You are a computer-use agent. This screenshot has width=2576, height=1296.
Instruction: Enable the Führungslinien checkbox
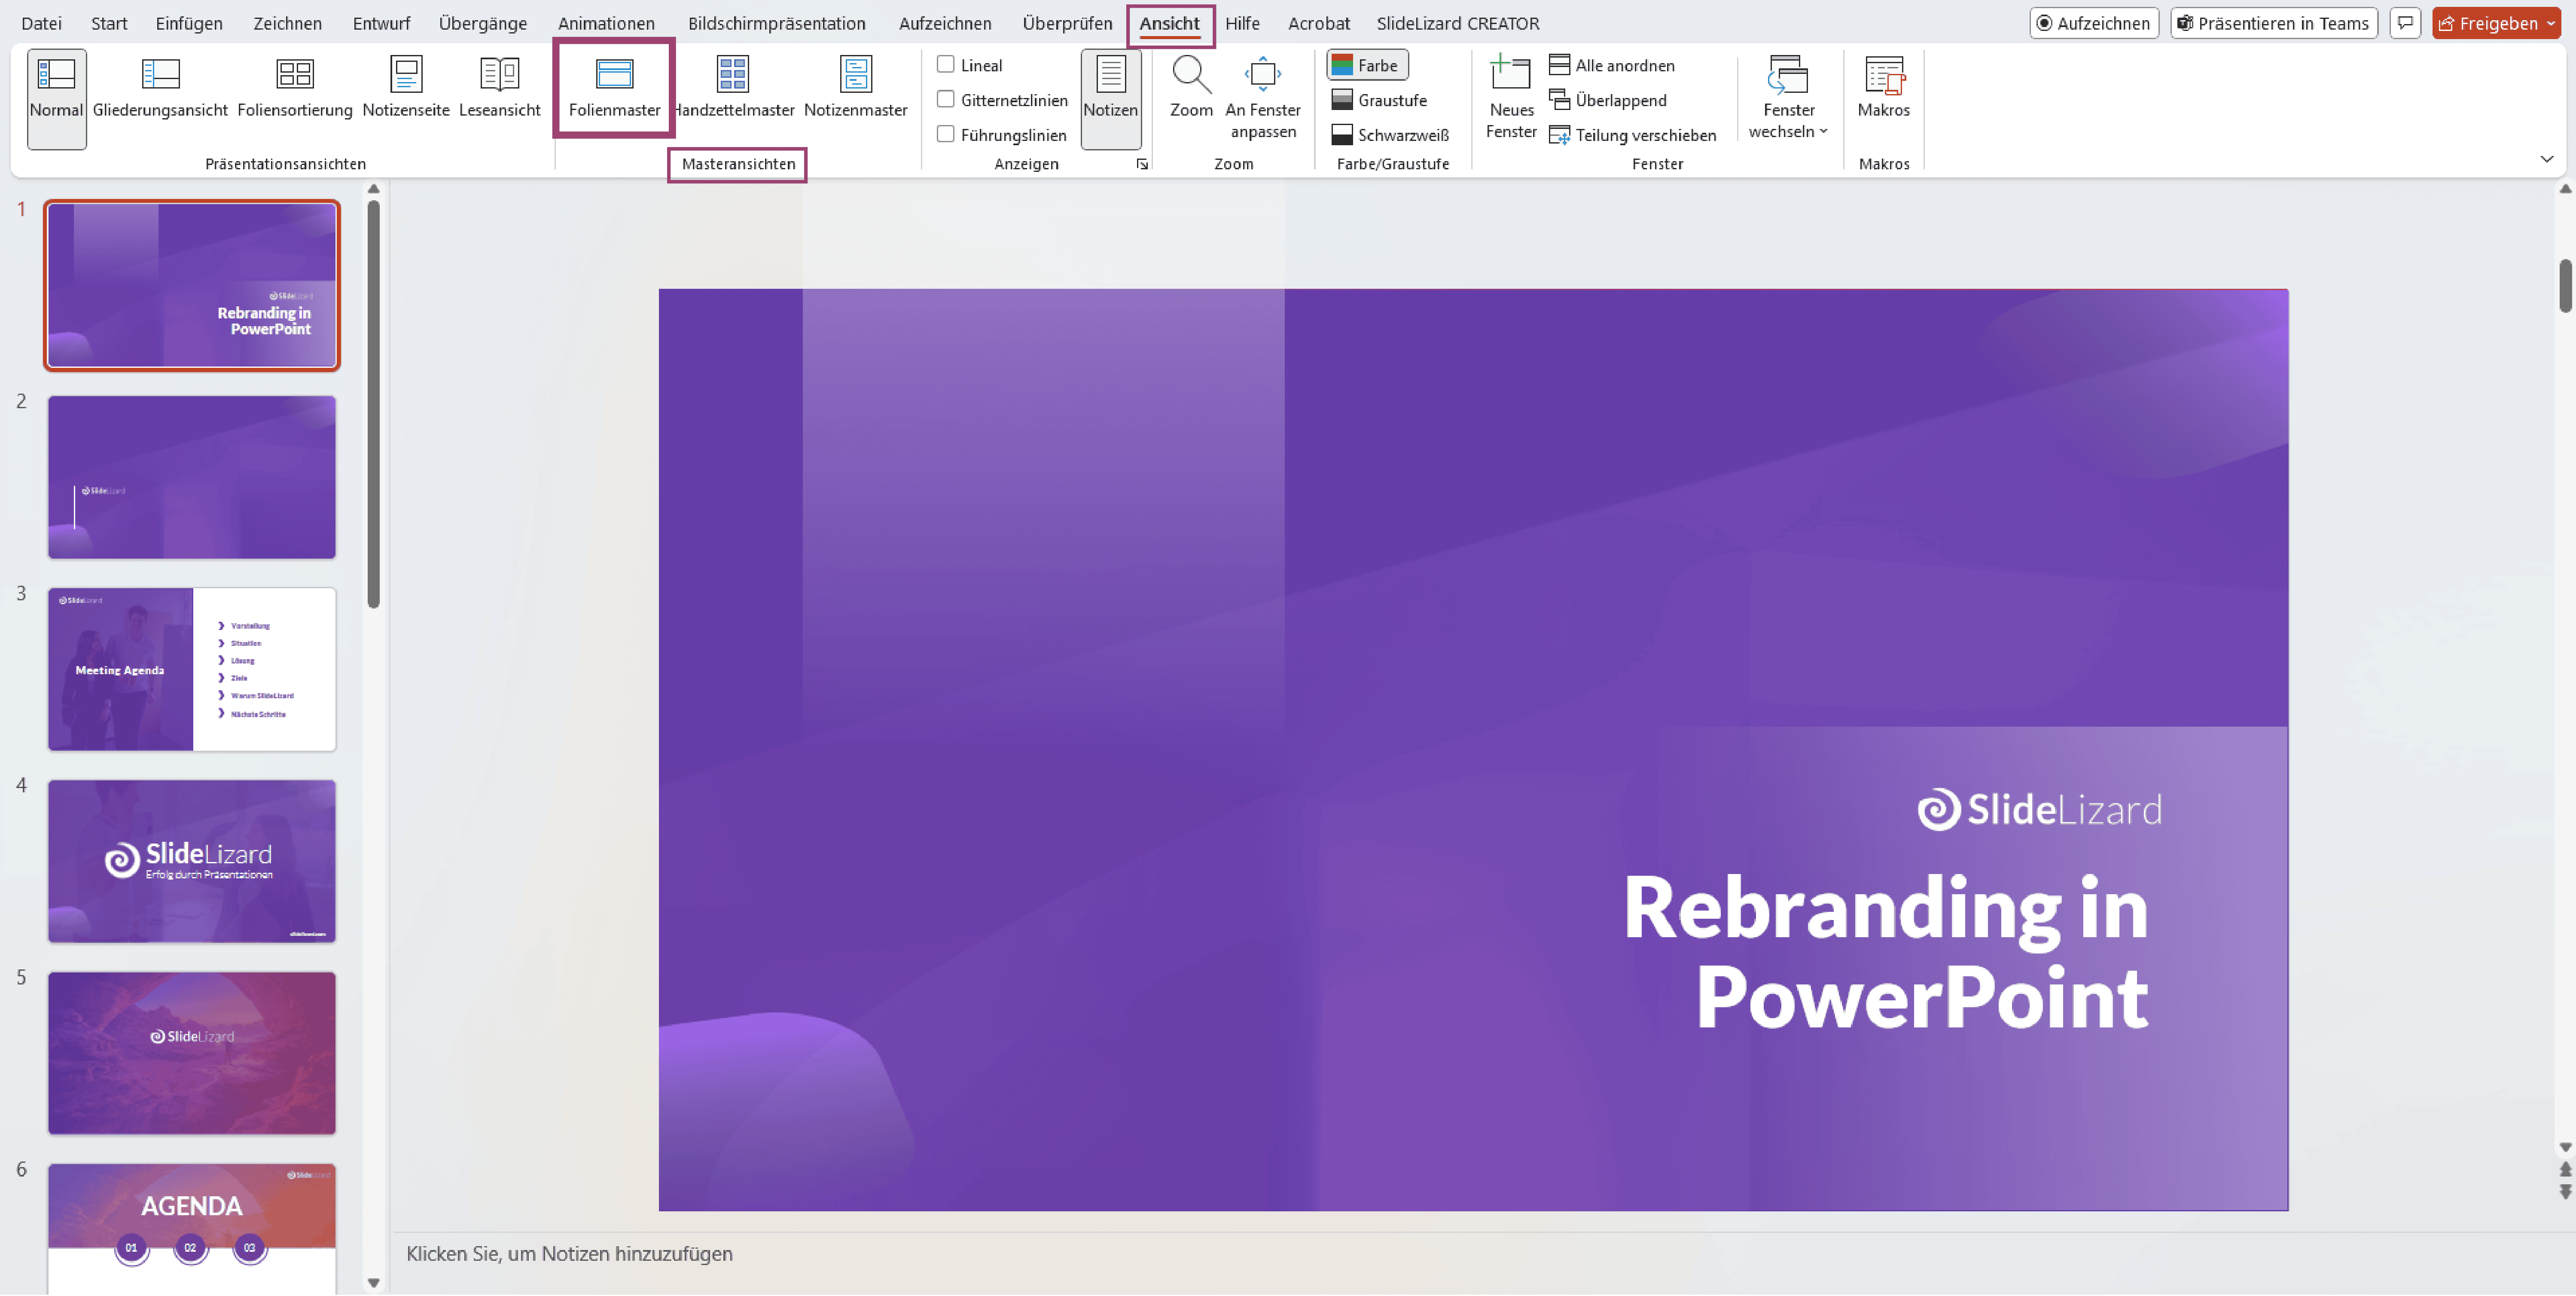coord(945,134)
